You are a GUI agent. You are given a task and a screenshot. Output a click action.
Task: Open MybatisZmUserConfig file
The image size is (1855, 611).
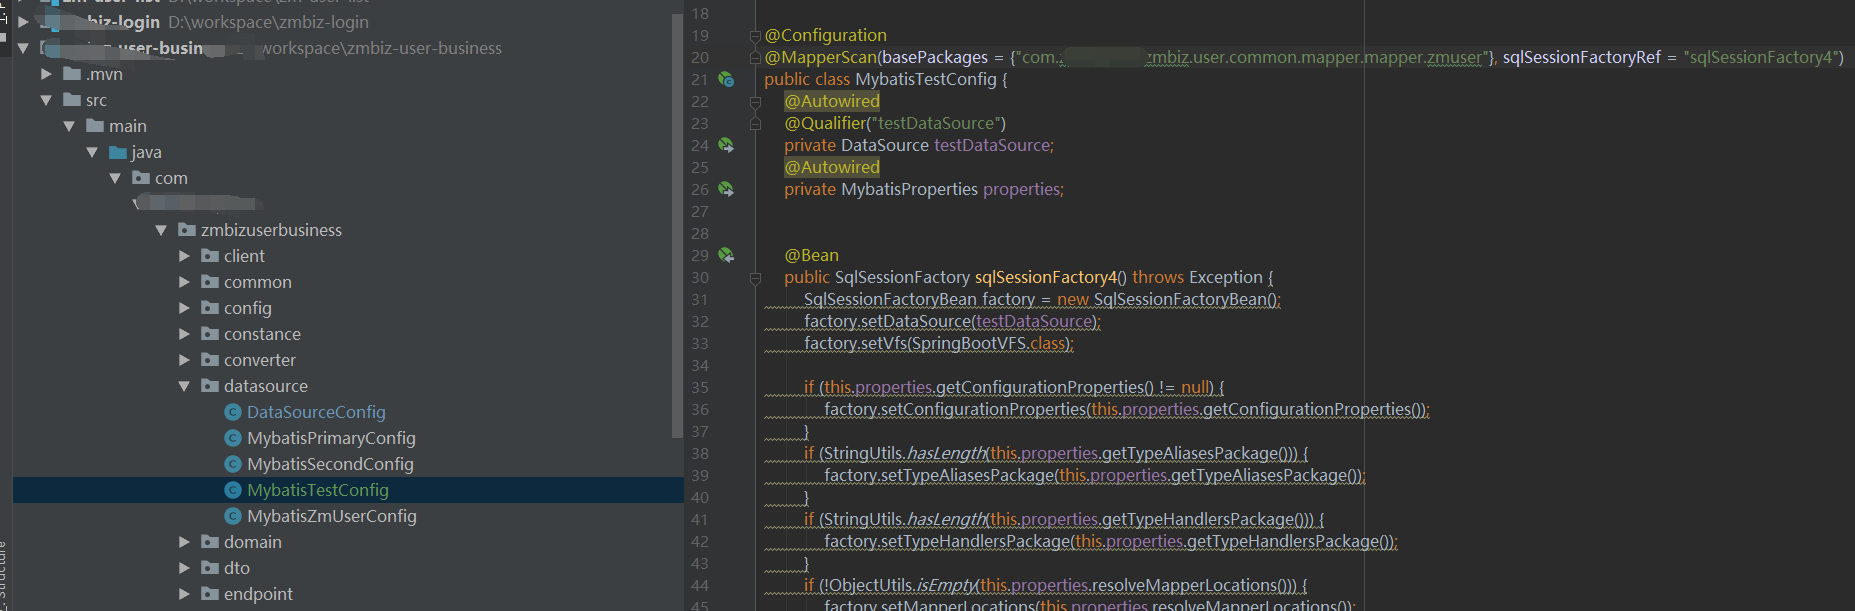pyautogui.click(x=332, y=516)
